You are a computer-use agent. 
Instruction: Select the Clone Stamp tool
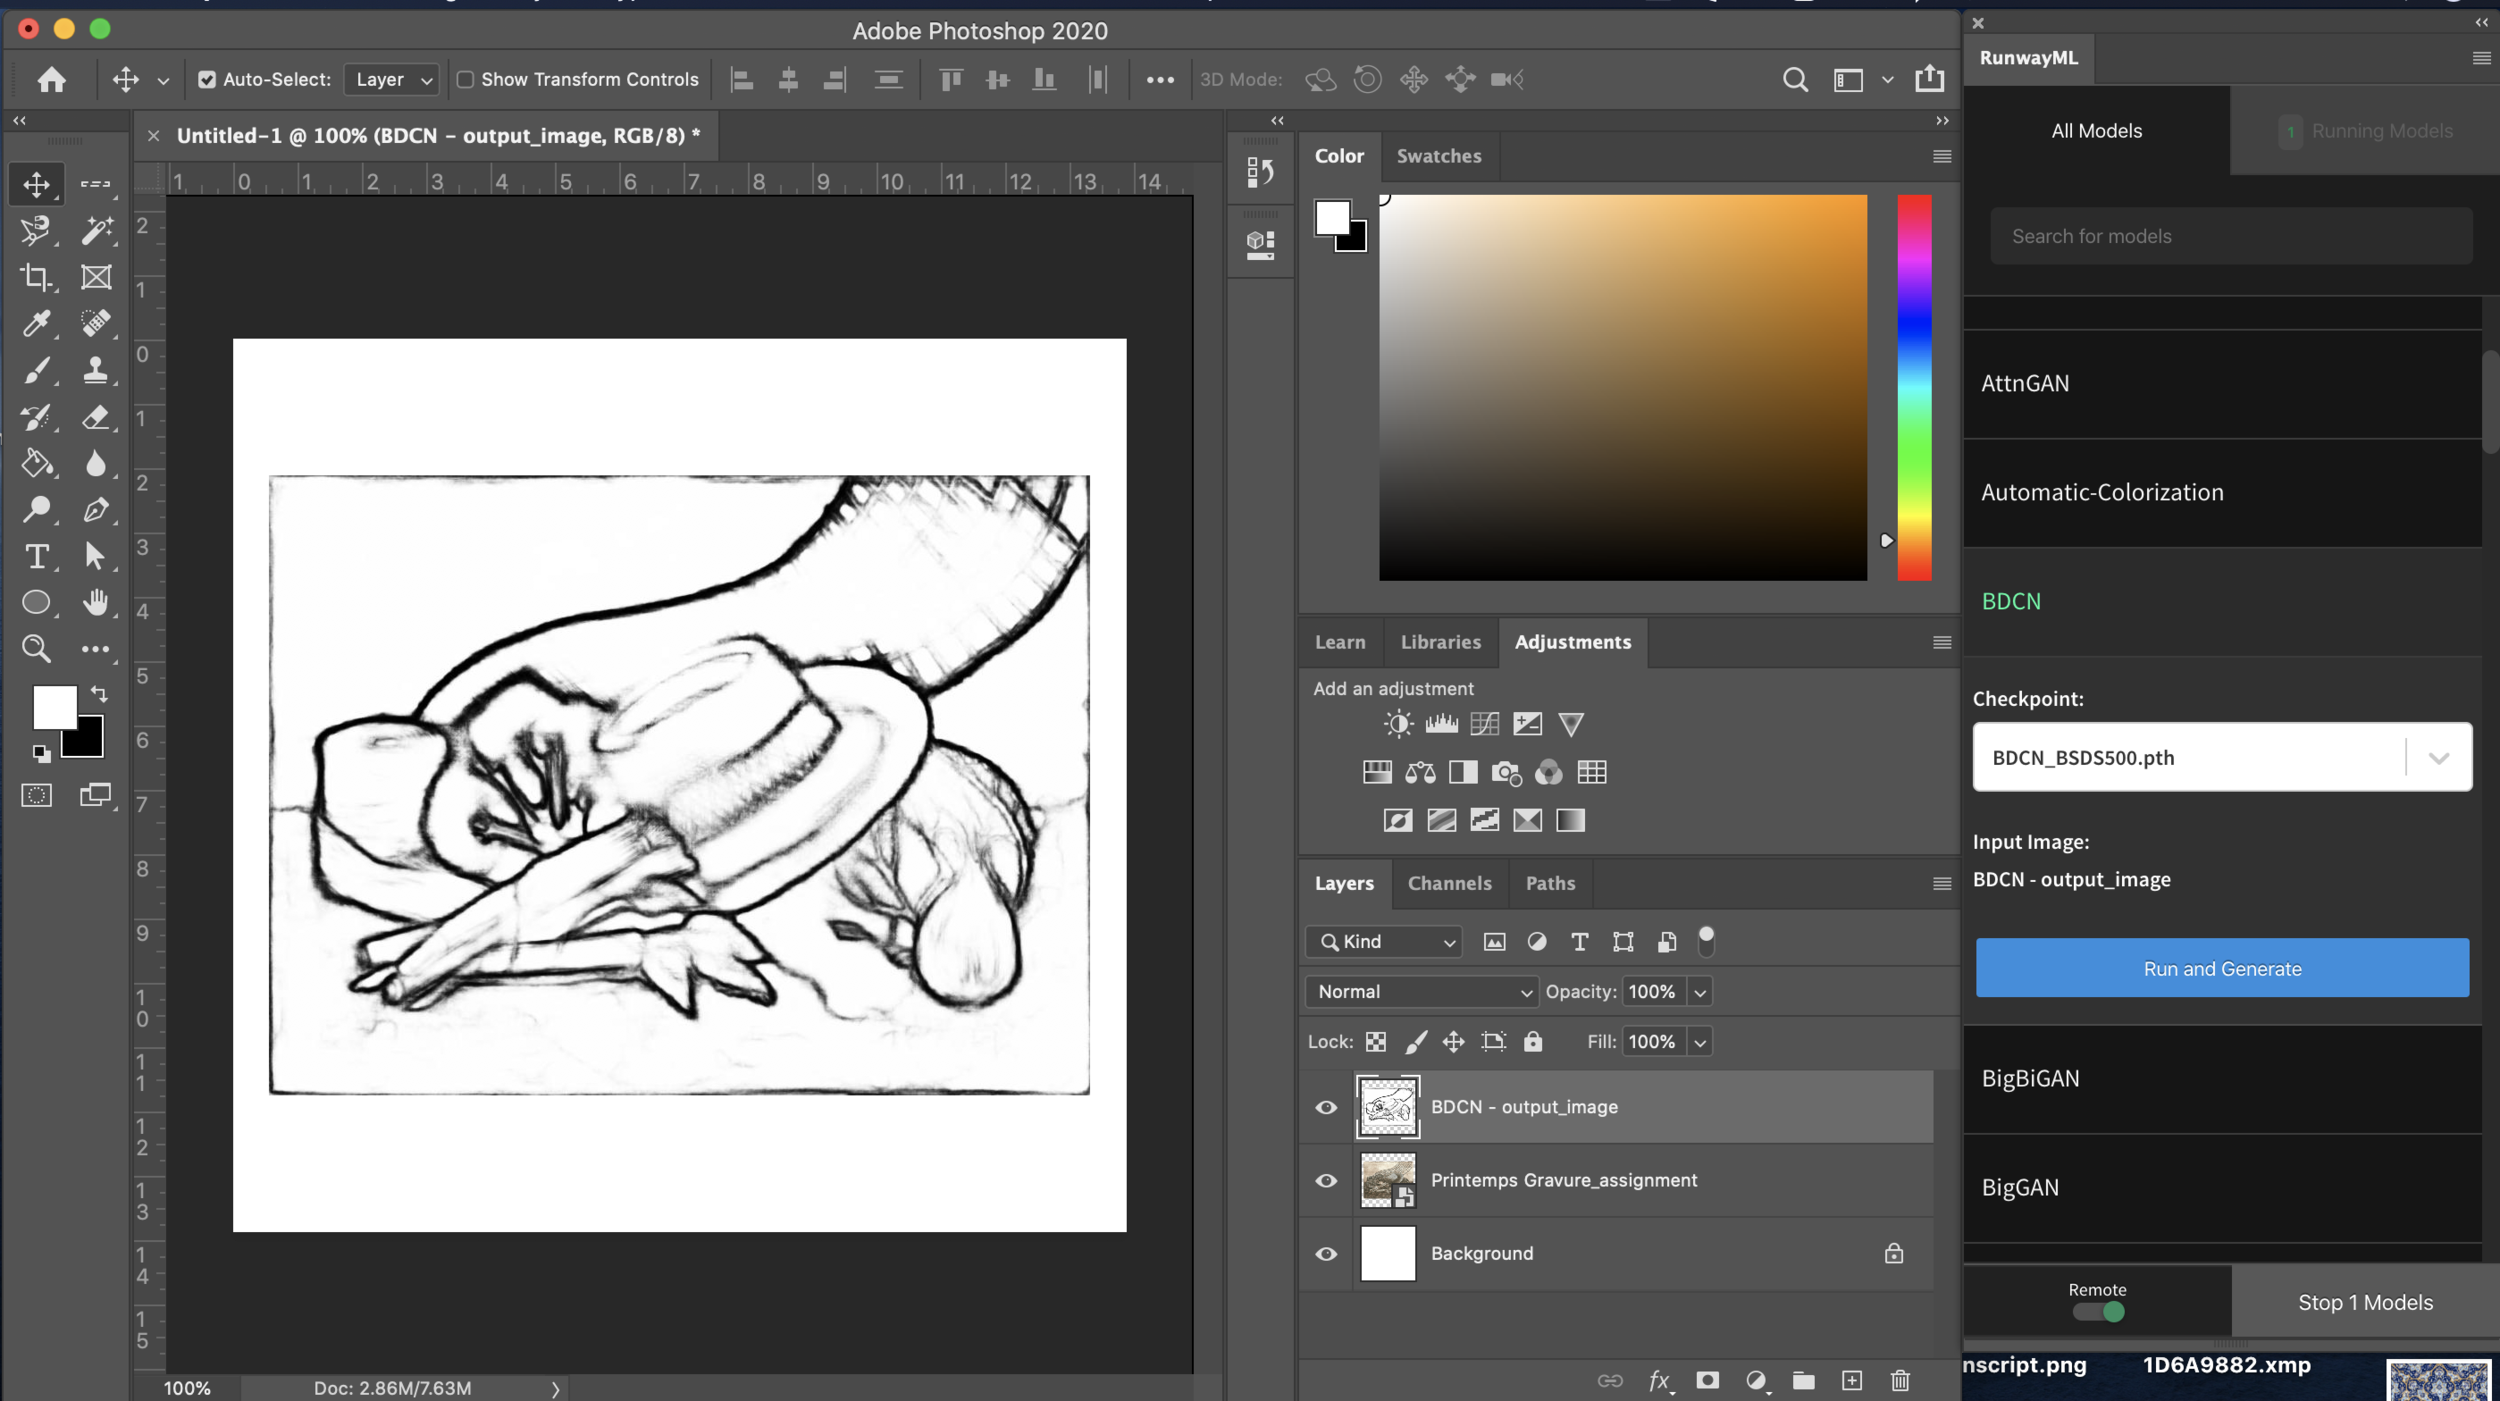[x=96, y=370]
